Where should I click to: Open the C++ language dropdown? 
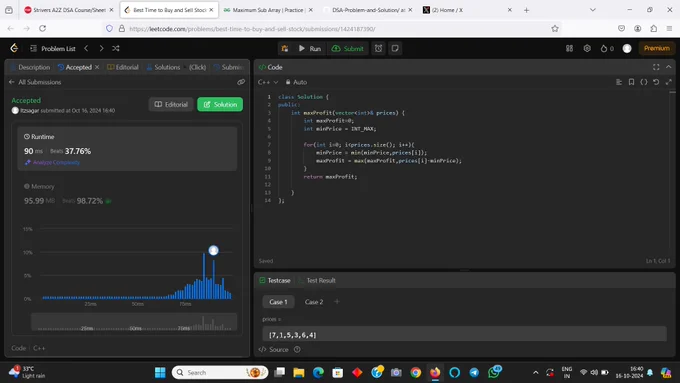[x=268, y=82]
